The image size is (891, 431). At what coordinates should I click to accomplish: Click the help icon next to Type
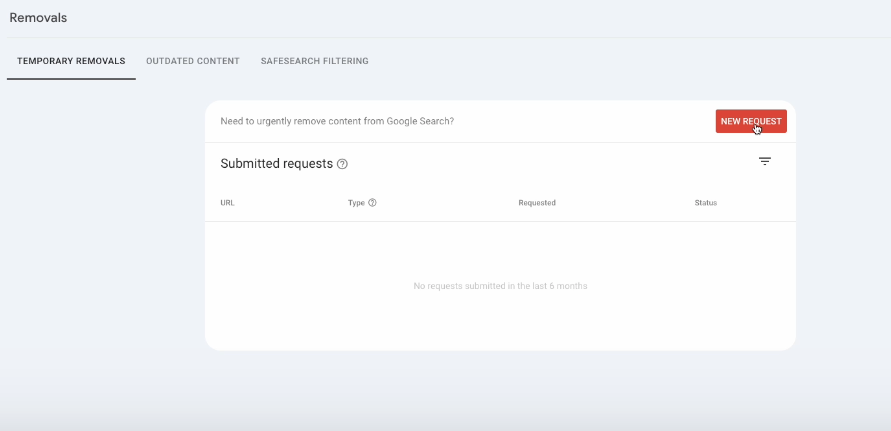[373, 203]
